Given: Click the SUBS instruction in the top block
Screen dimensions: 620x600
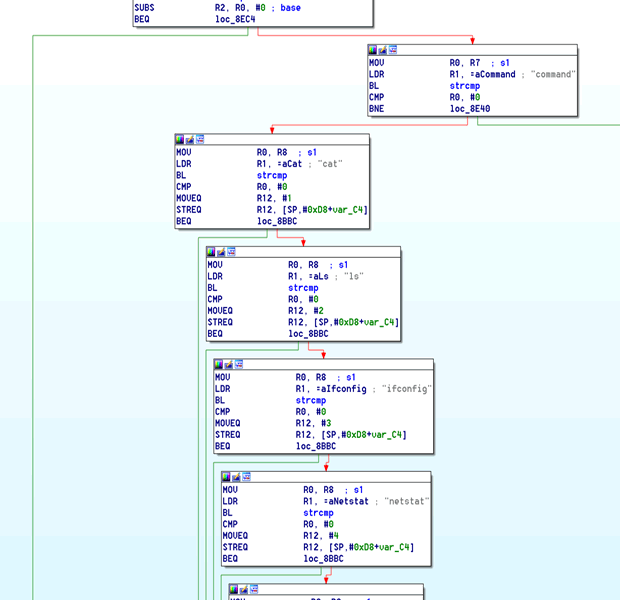Looking at the screenshot, I should (145, 8).
